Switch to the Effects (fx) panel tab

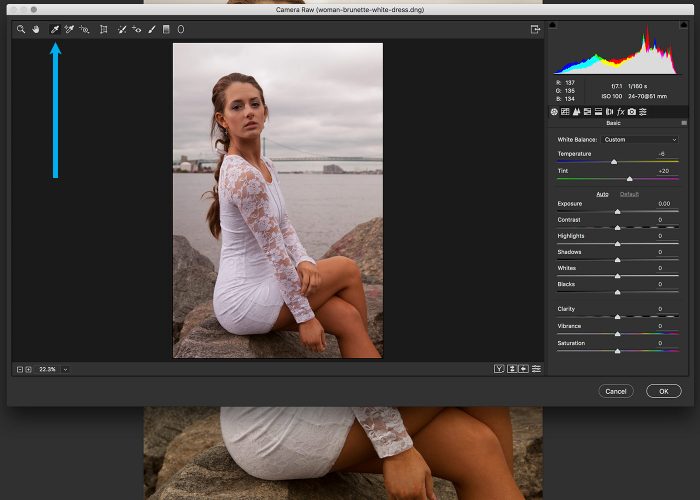[x=620, y=112]
